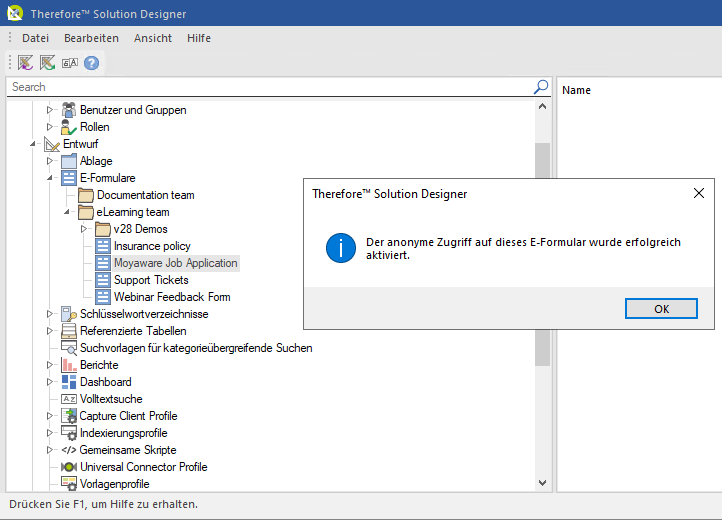Expand the v28 Demos folder
Screen dimensions: 722x520
click(x=83, y=229)
